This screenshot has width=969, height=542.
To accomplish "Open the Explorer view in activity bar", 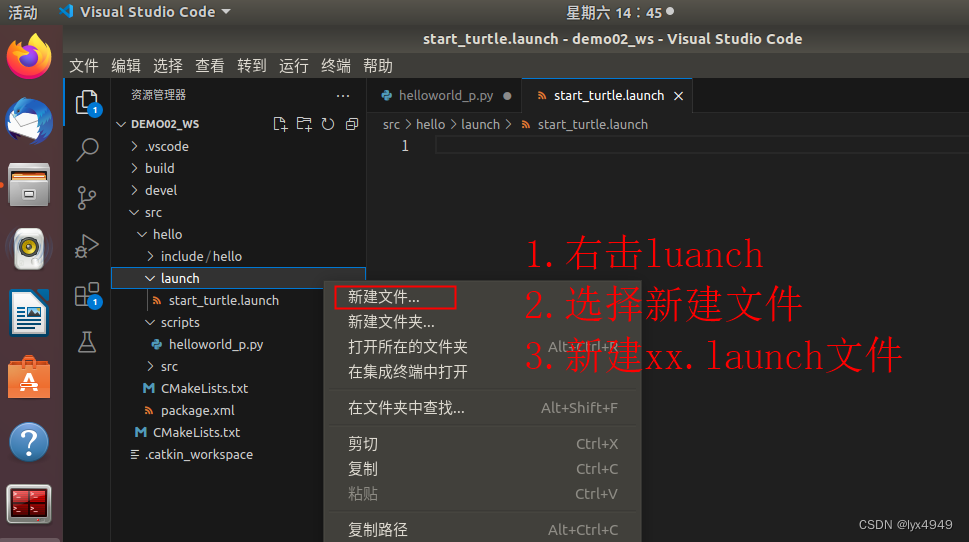I will [87, 103].
